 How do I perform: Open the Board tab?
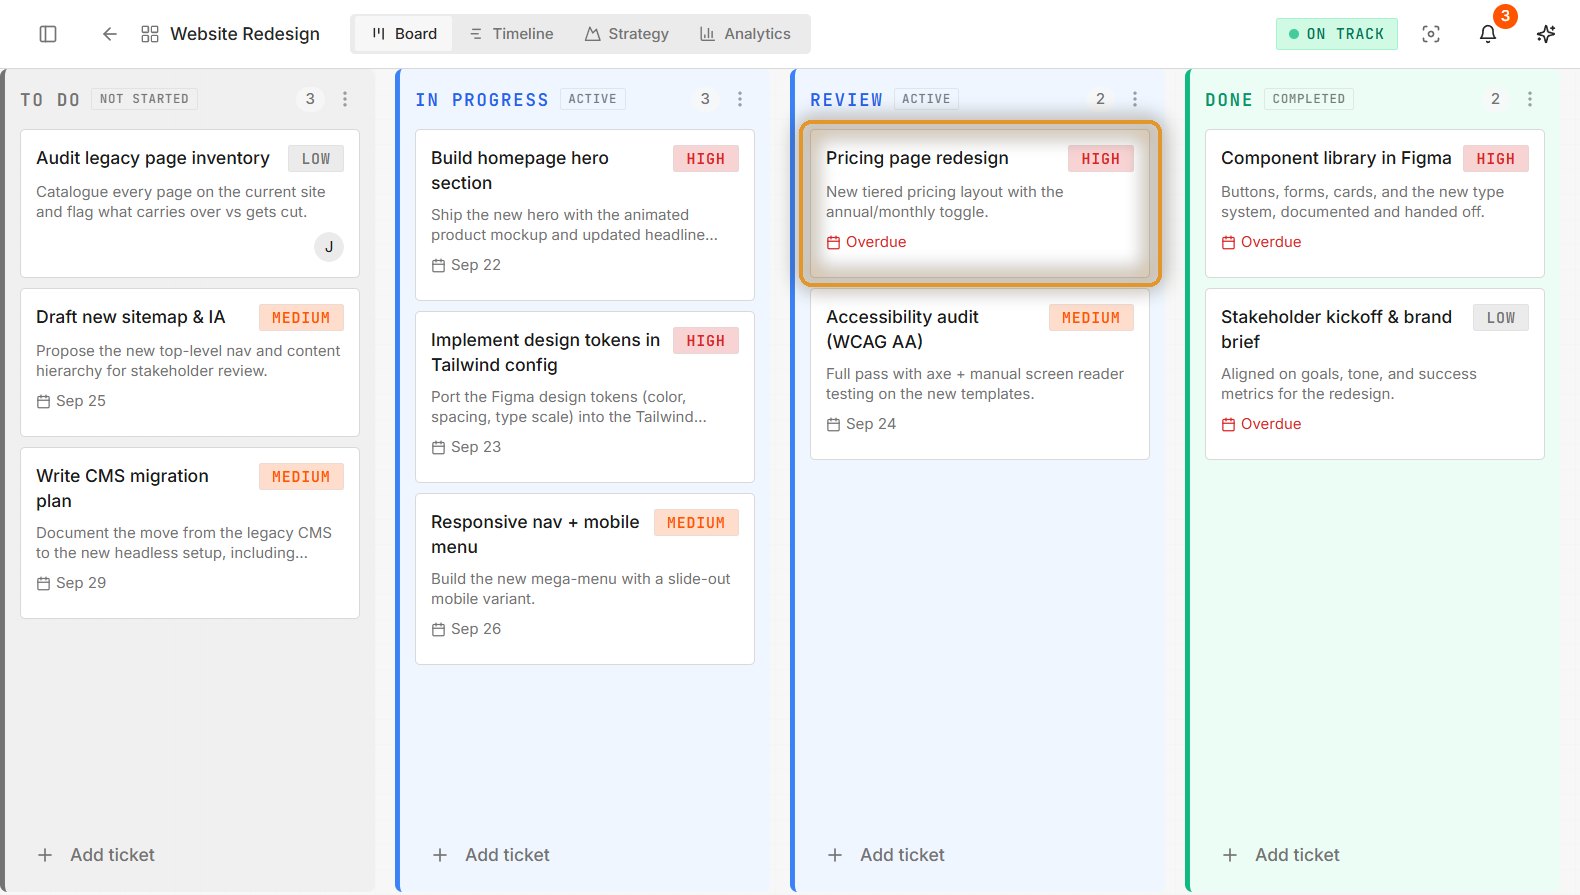pos(404,34)
